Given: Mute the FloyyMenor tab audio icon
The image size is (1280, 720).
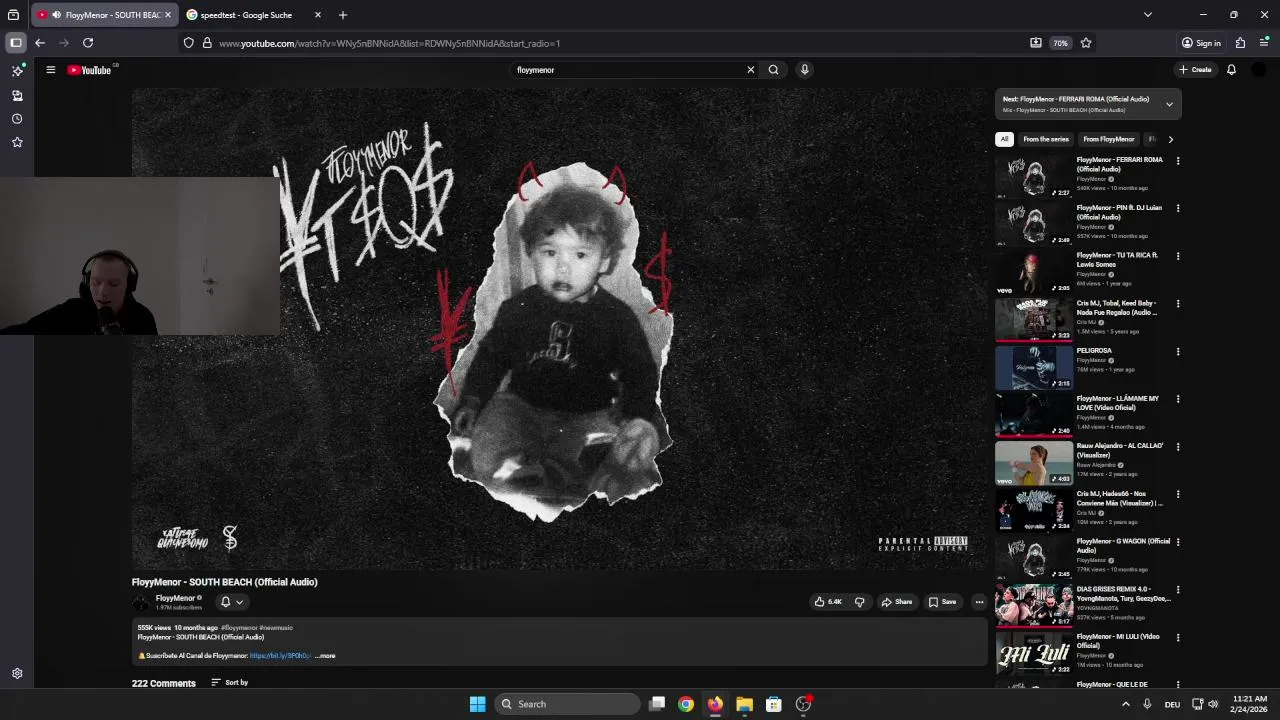Looking at the screenshot, I should click(56, 15).
